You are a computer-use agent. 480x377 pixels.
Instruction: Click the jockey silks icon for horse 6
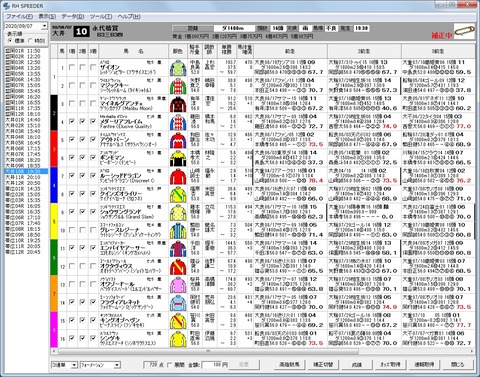[178, 158]
